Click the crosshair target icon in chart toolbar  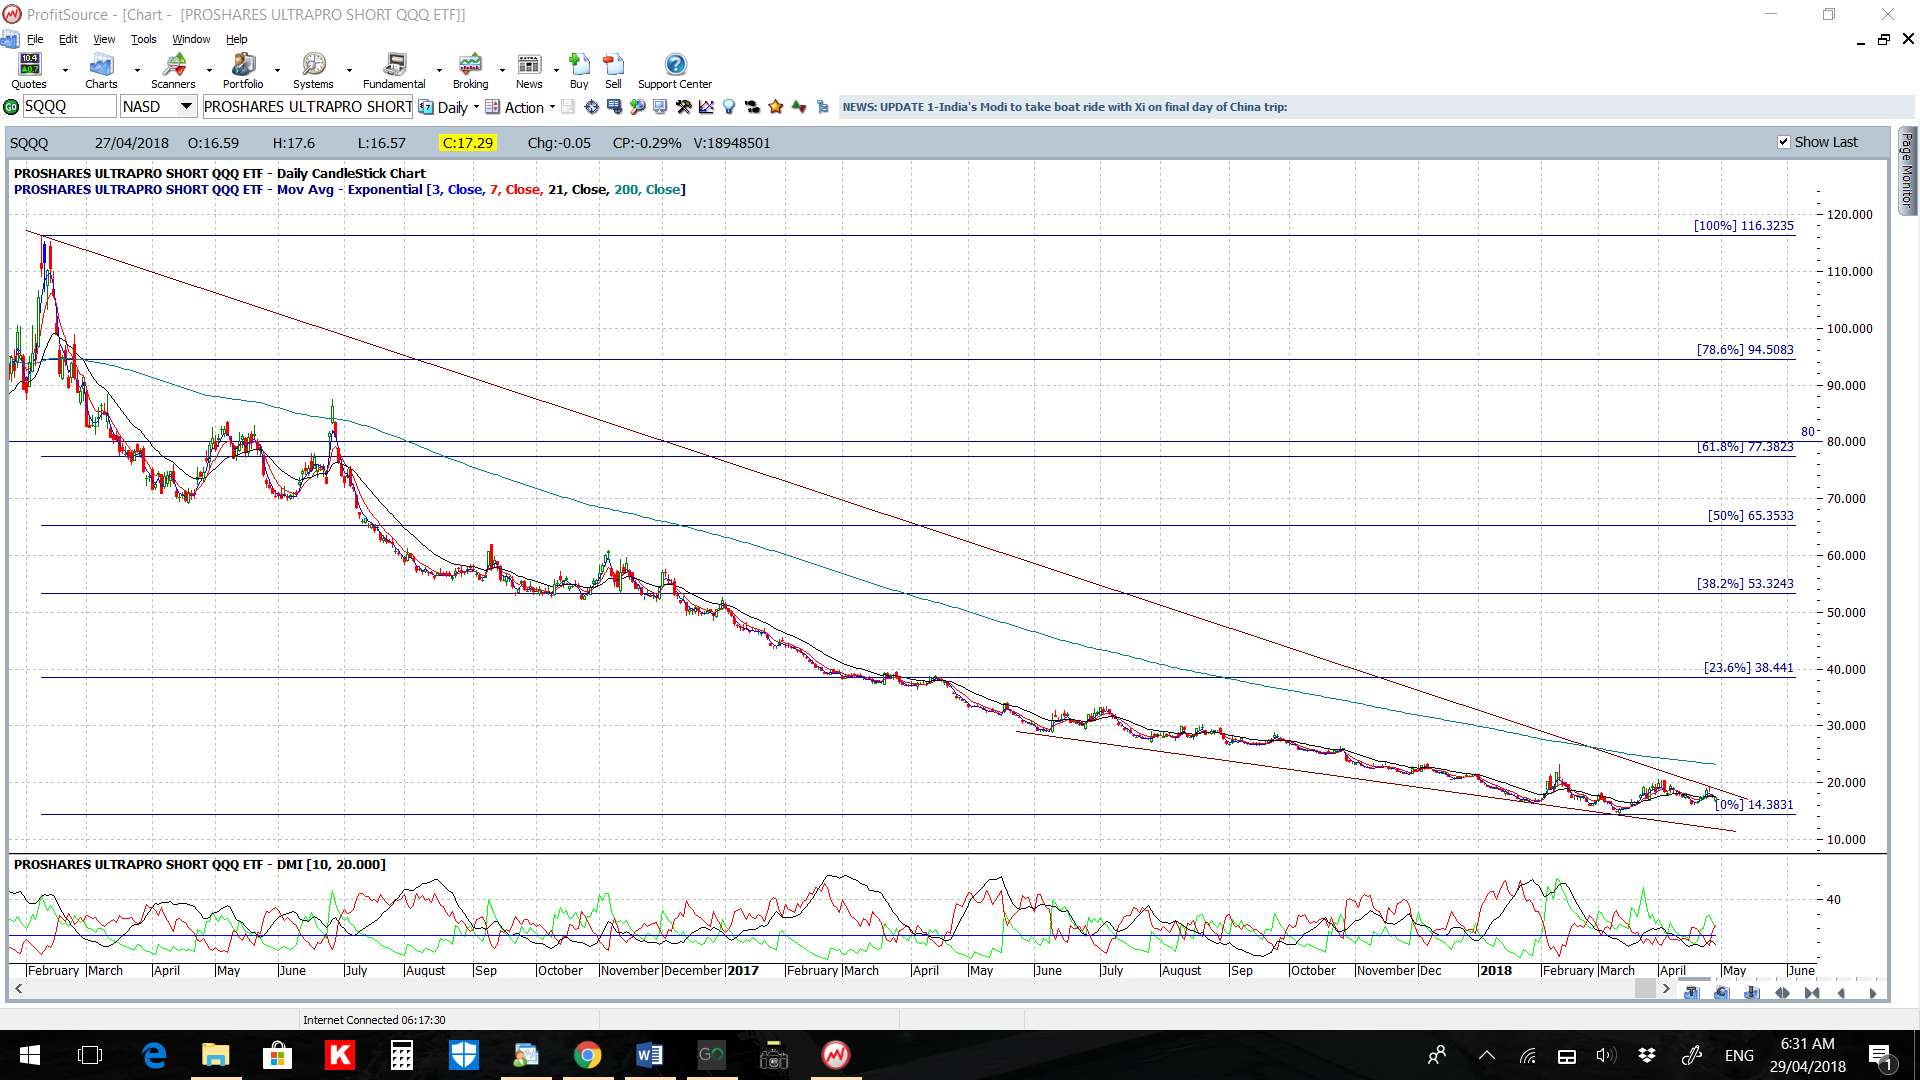point(591,107)
